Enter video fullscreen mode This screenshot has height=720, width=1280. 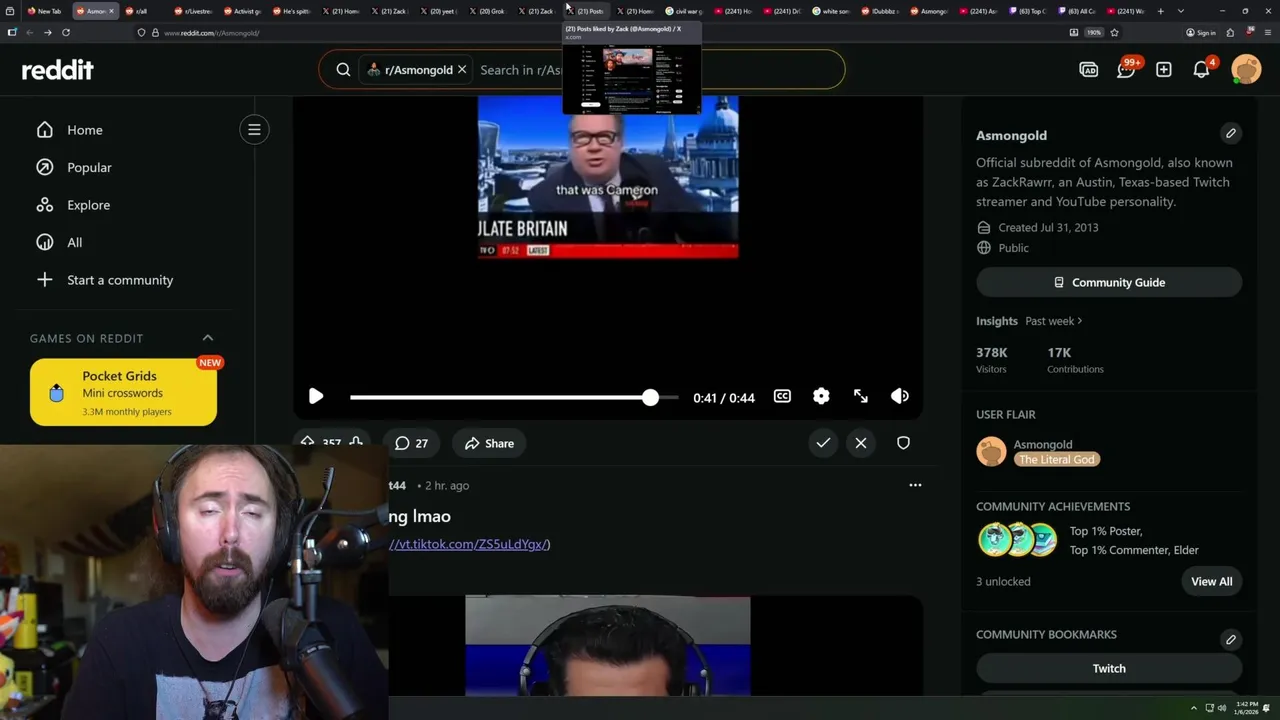[x=860, y=397]
